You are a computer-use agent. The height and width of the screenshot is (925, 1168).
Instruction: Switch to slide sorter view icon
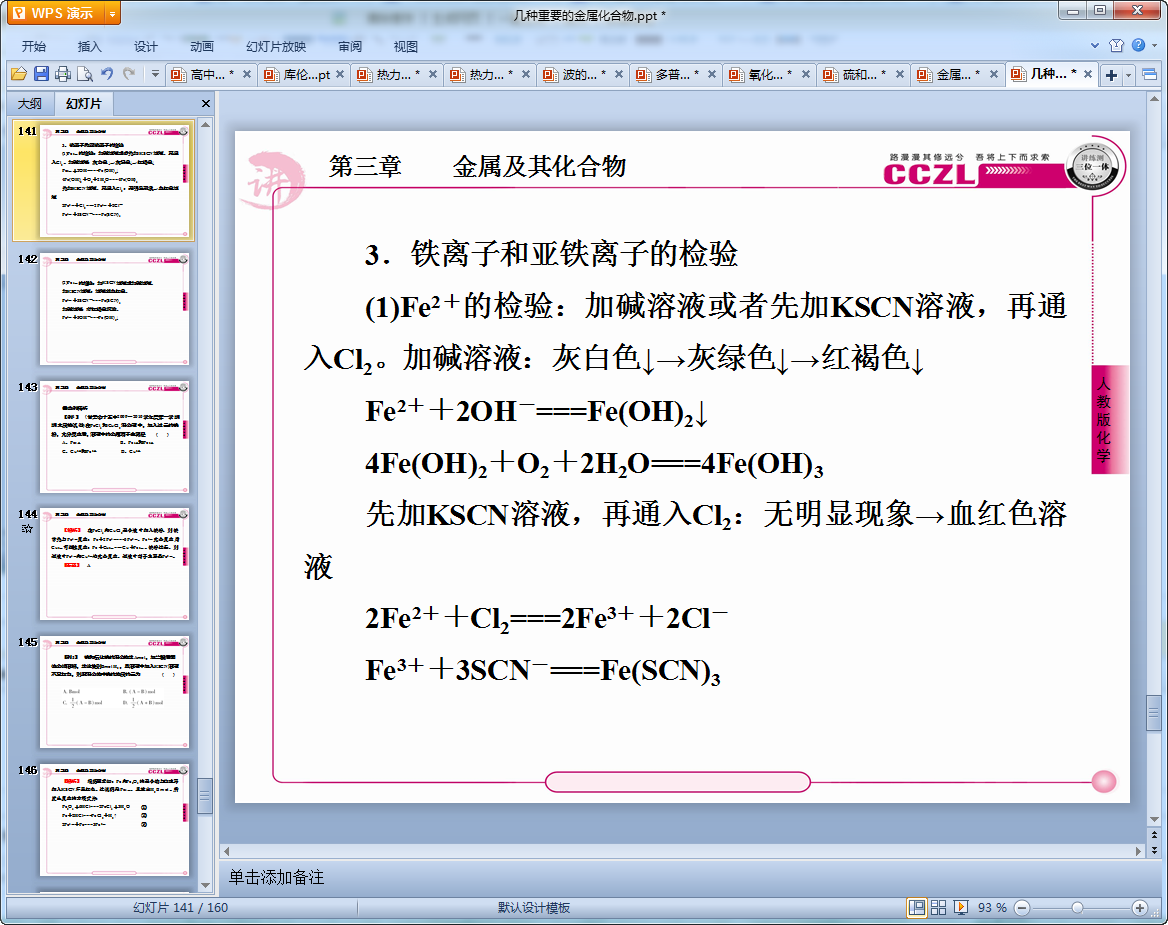(x=939, y=907)
